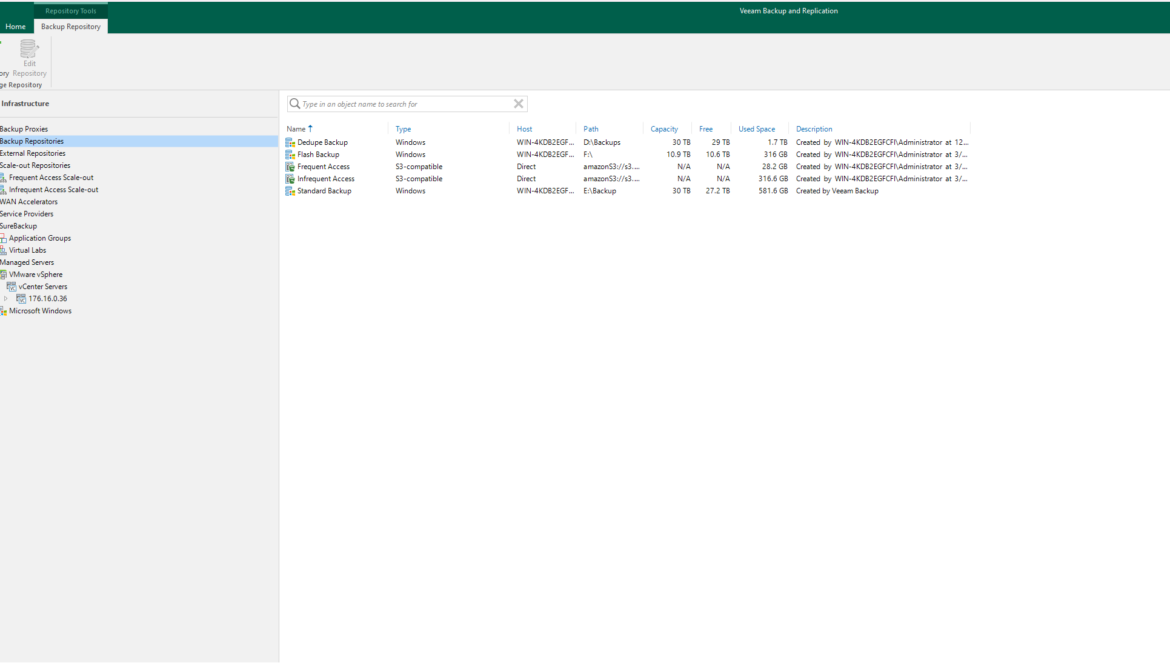
Task: Select Microsoft Windows tree item
Action: [40, 311]
